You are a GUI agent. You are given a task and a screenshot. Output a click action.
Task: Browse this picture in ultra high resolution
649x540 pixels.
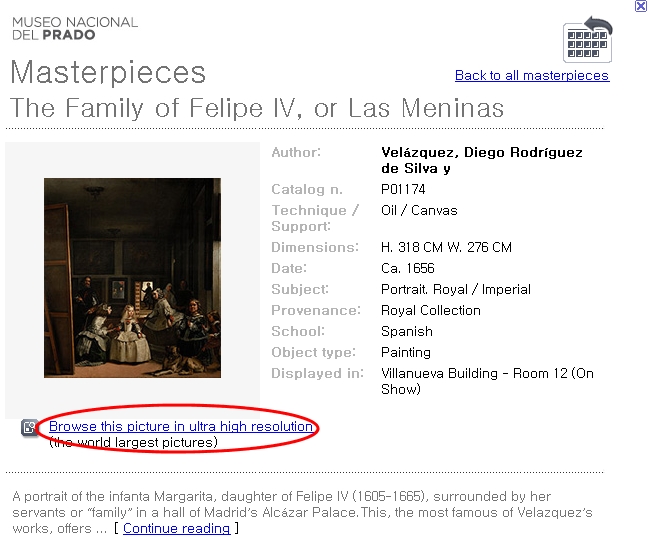(181, 426)
